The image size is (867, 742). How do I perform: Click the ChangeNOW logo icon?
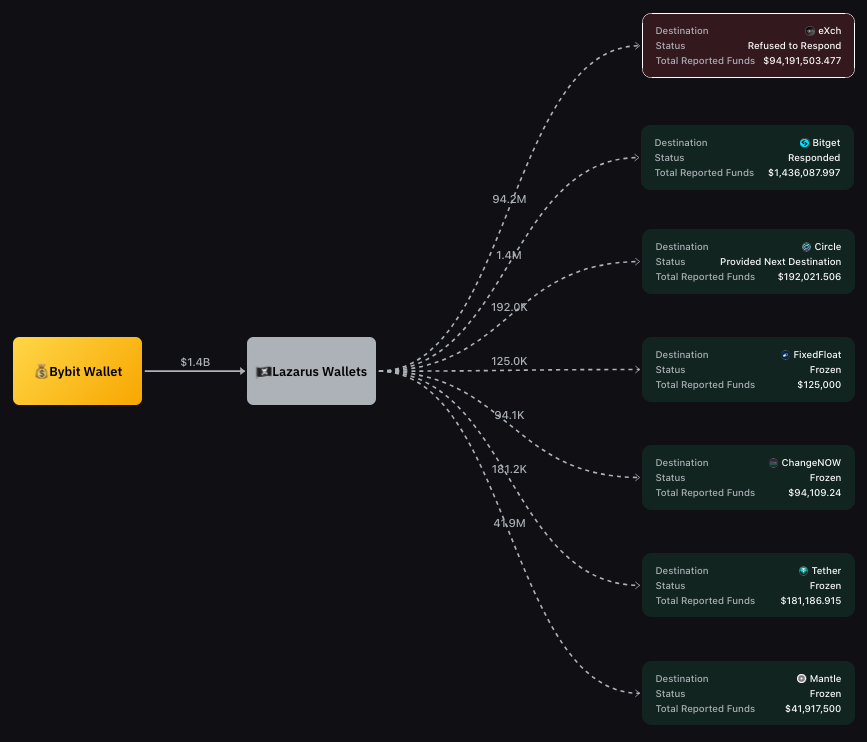pyautogui.click(x=774, y=463)
